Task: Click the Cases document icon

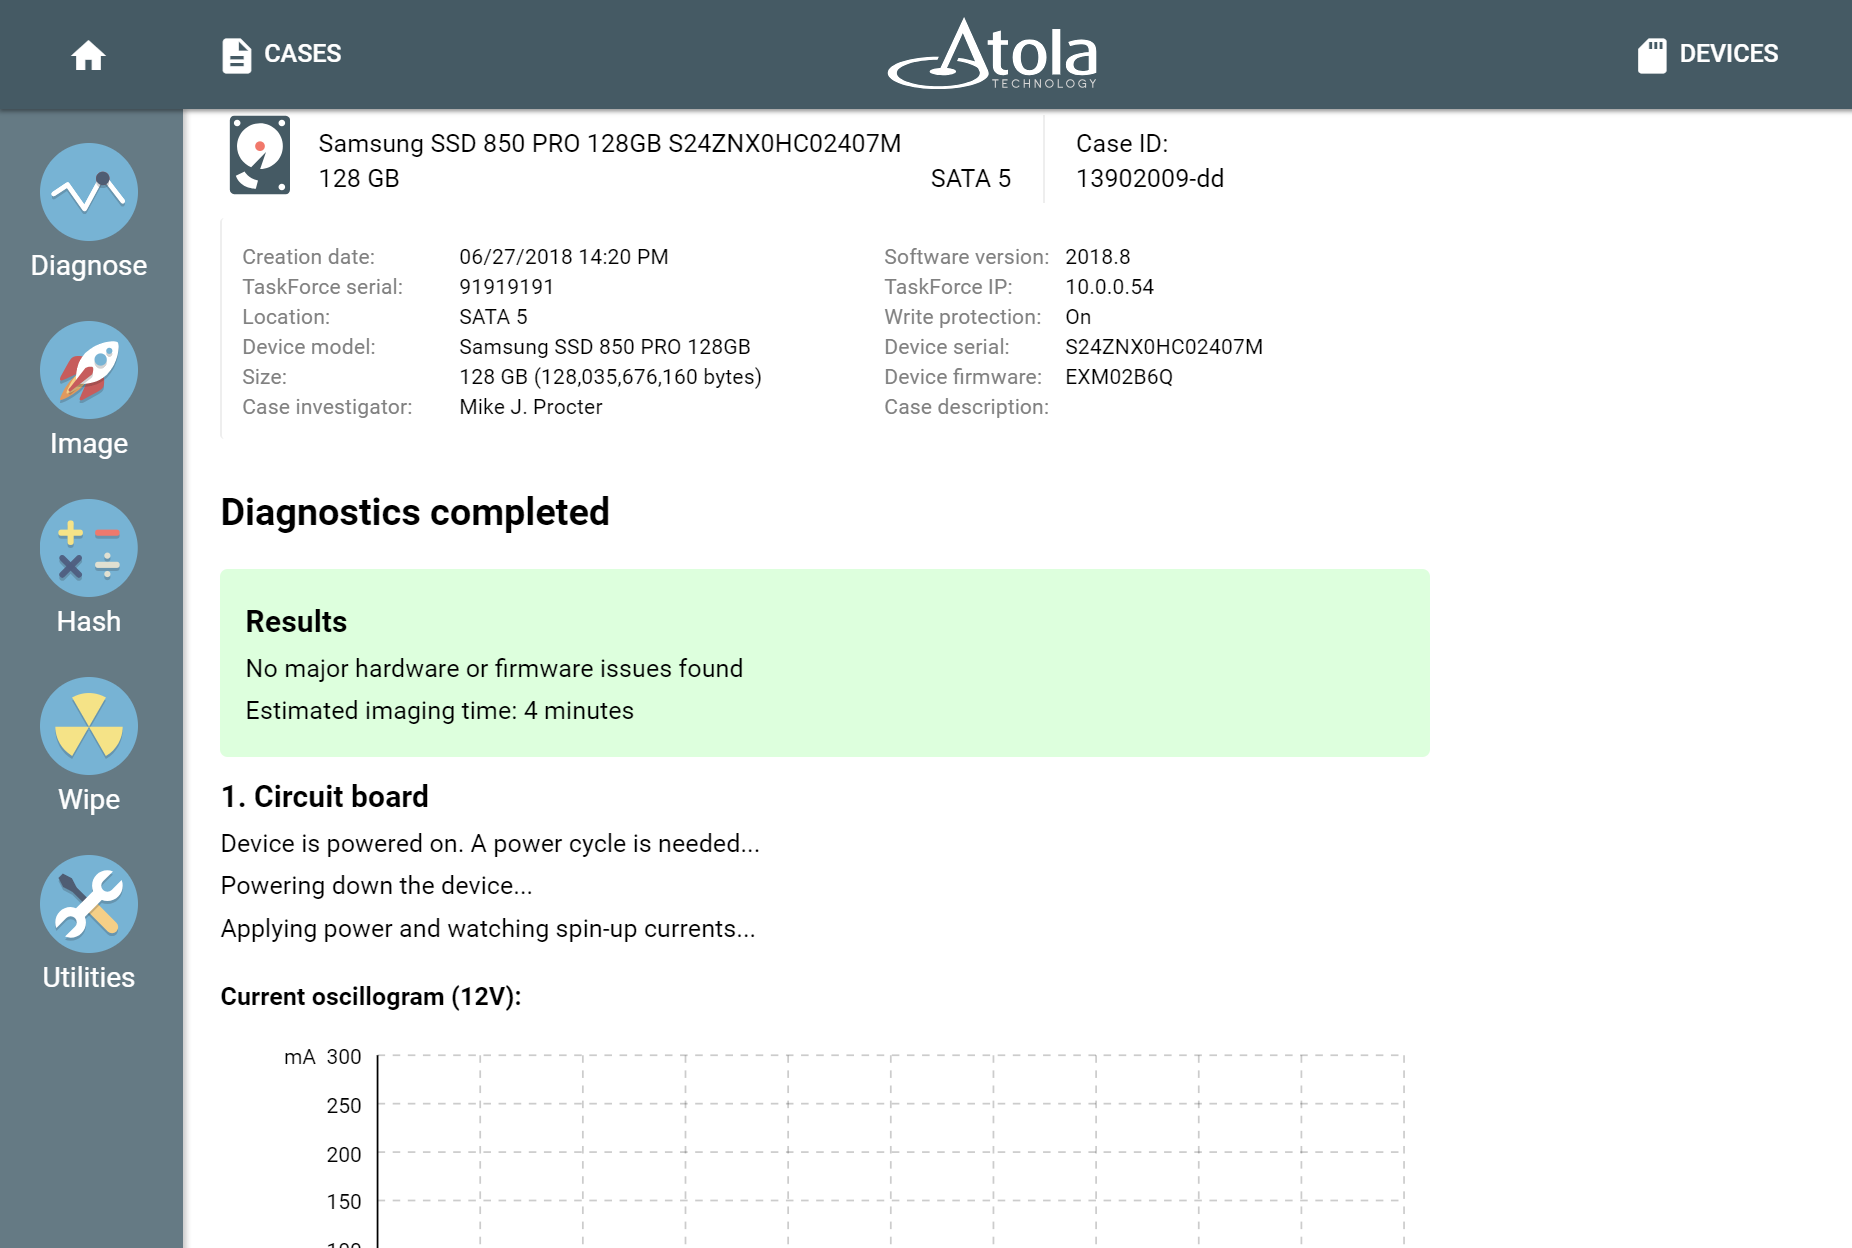Action: pos(236,55)
